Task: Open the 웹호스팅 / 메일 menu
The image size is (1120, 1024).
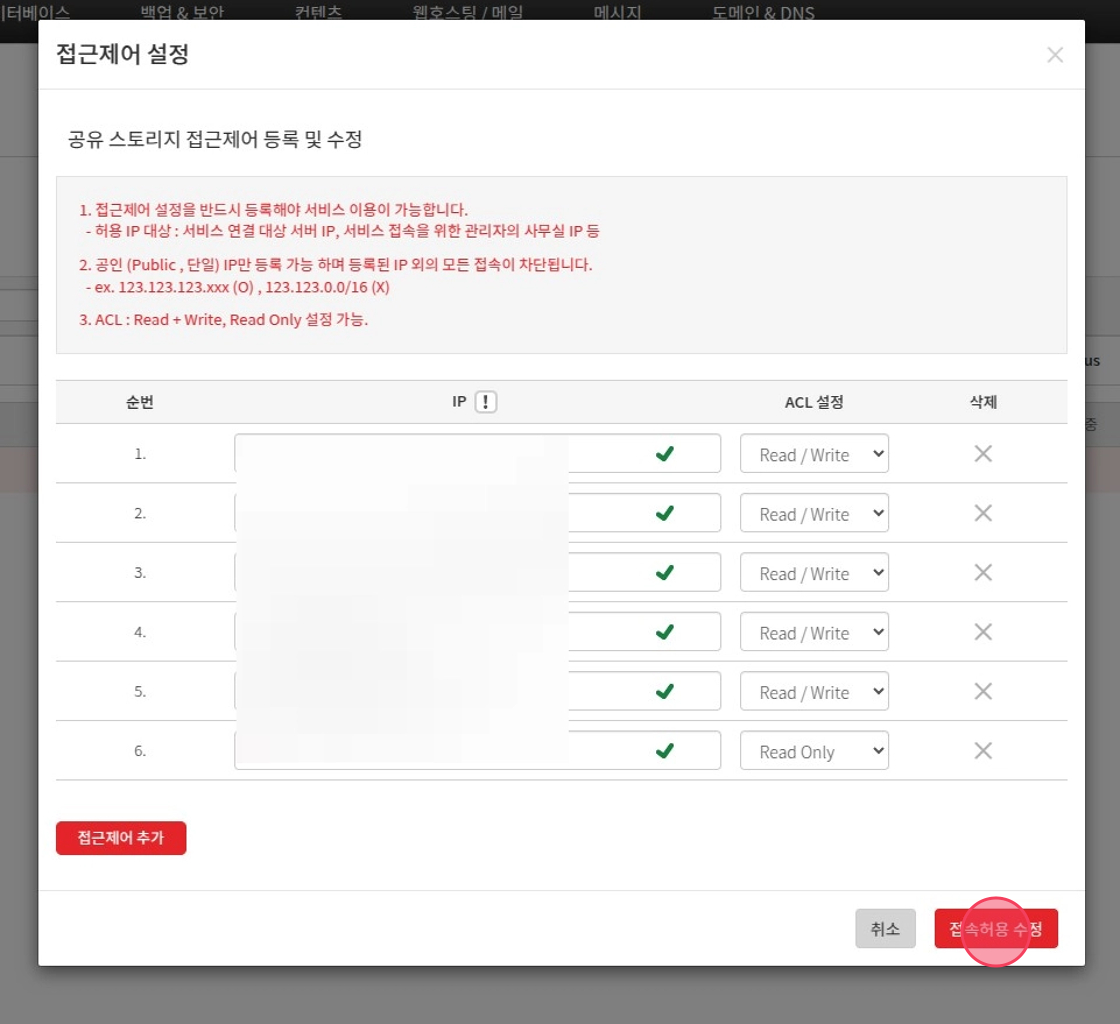Action: (468, 12)
